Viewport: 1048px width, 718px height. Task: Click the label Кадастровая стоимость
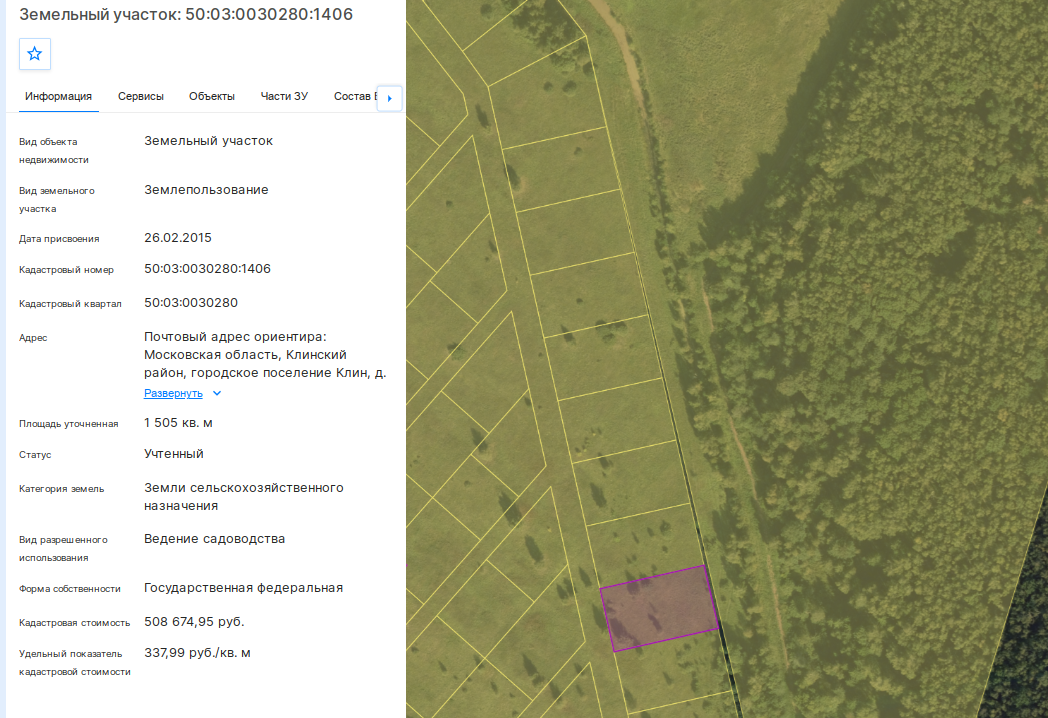tap(75, 623)
